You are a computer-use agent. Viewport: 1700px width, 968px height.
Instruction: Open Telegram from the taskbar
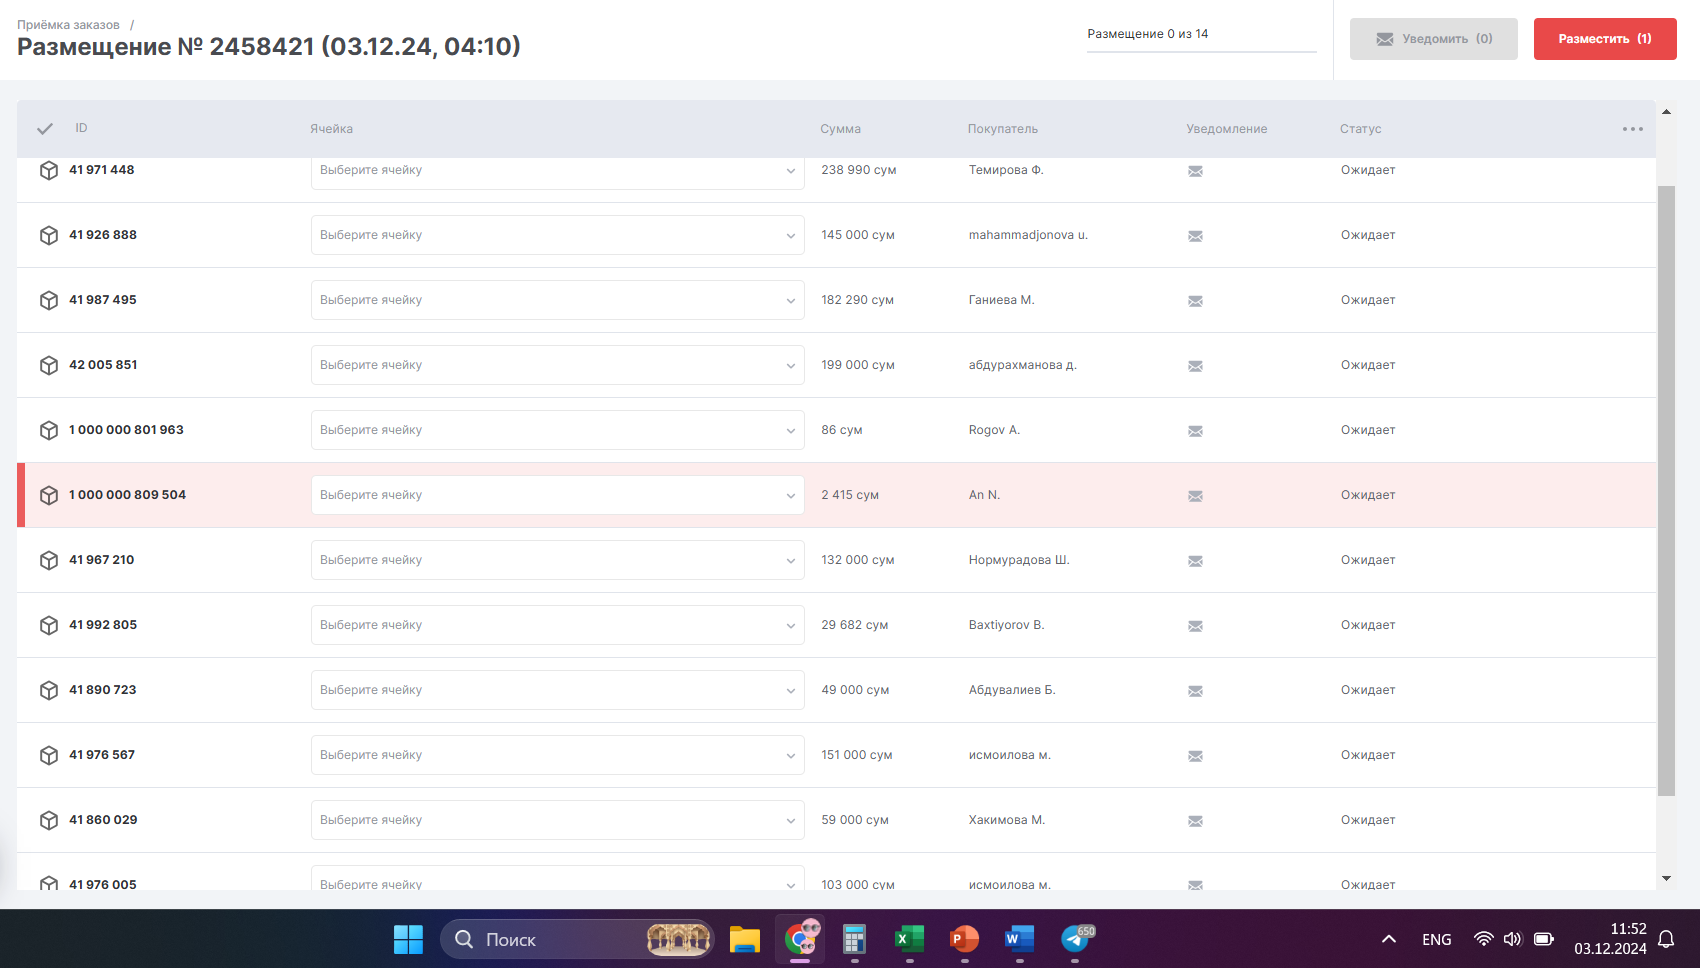click(1076, 939)
